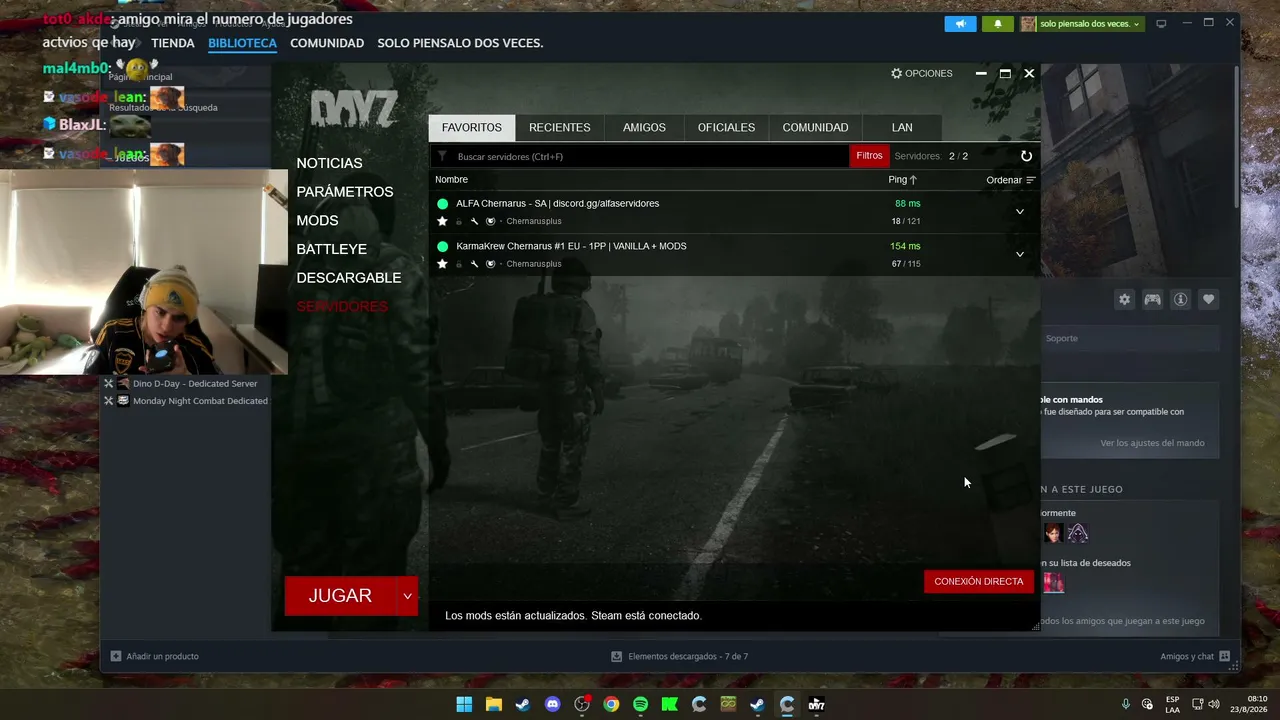Open Descargable in DayZ launcher sidebar
The height and width of the screenshot is (720, 1280).
coord(349,278)
